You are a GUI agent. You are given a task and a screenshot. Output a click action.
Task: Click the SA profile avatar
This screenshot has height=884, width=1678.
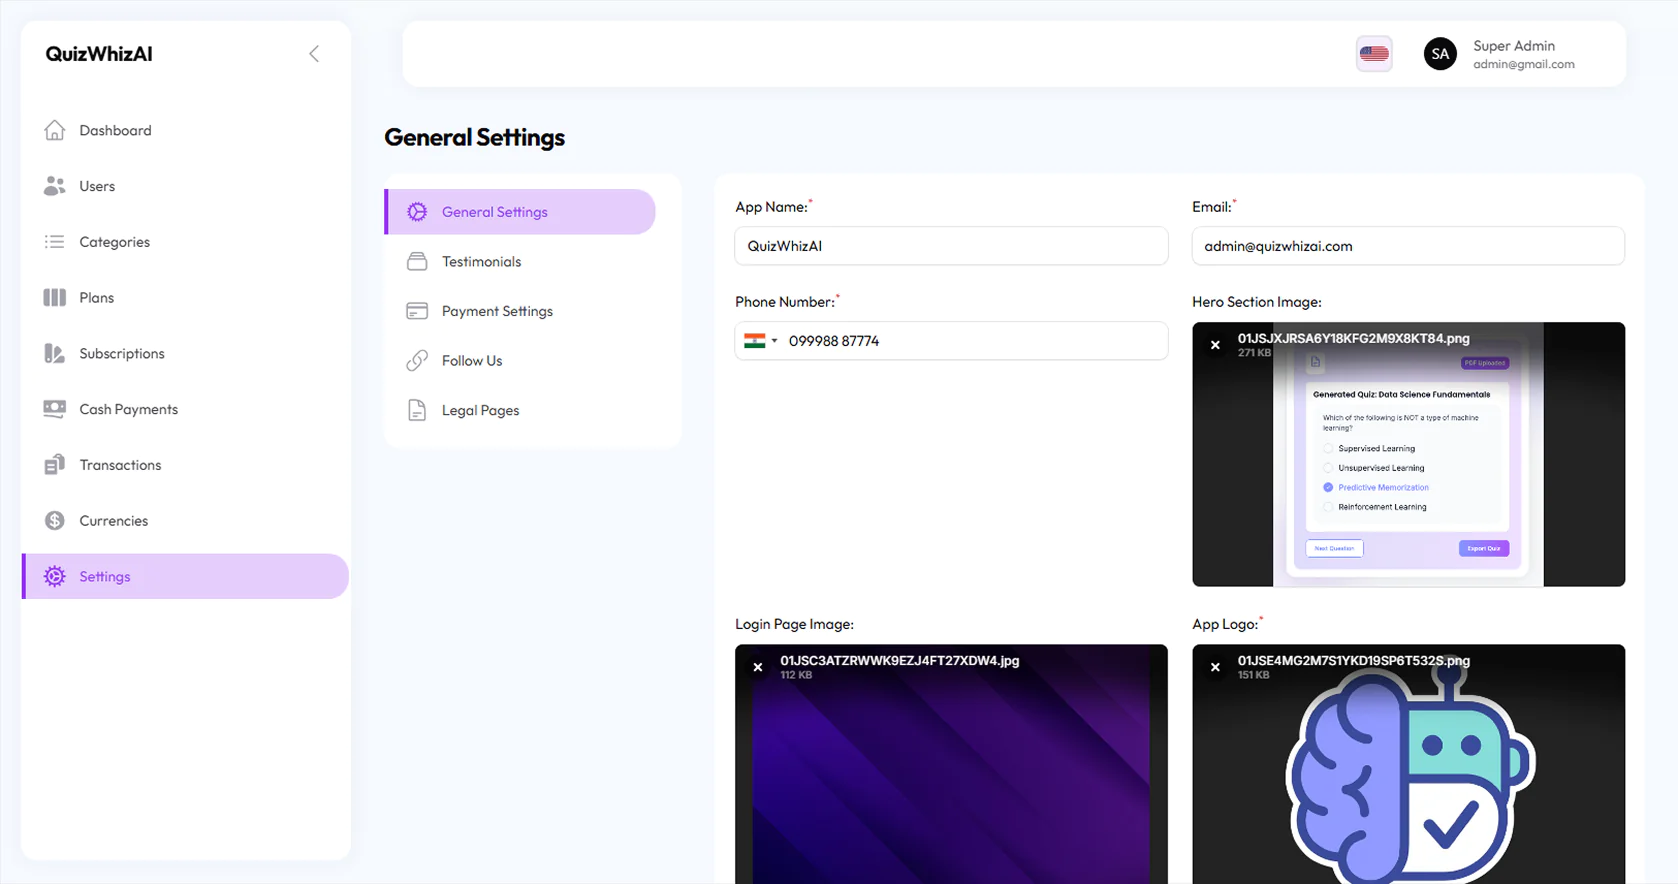click(1439, 54)
